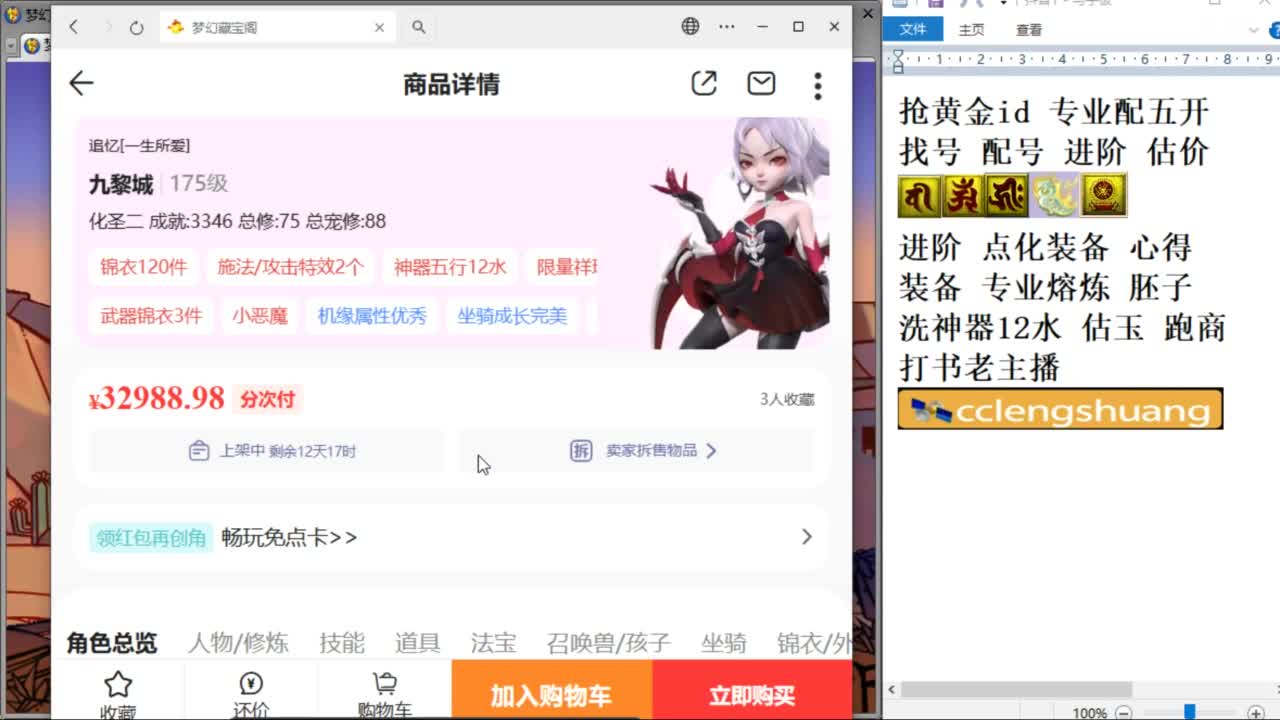Image resolution: width=1280 pixels, height=720 pixels.
Task: Click the 武器锦衣3件 tag
Action: pos(151,316)
